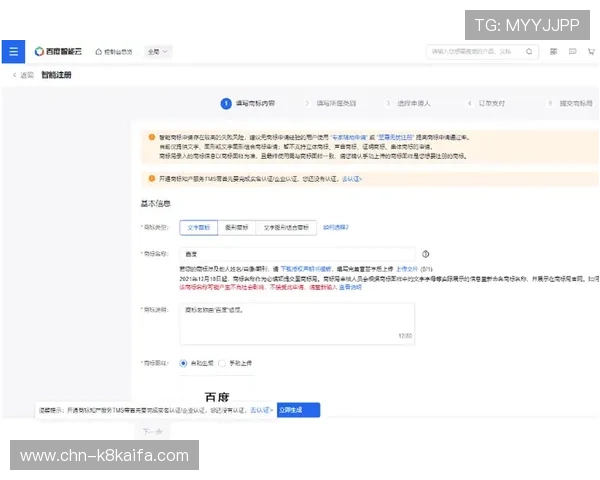Screen dimensions: 600x480
Task: Select the 自动生成 radio button
Action: point(183,363)
